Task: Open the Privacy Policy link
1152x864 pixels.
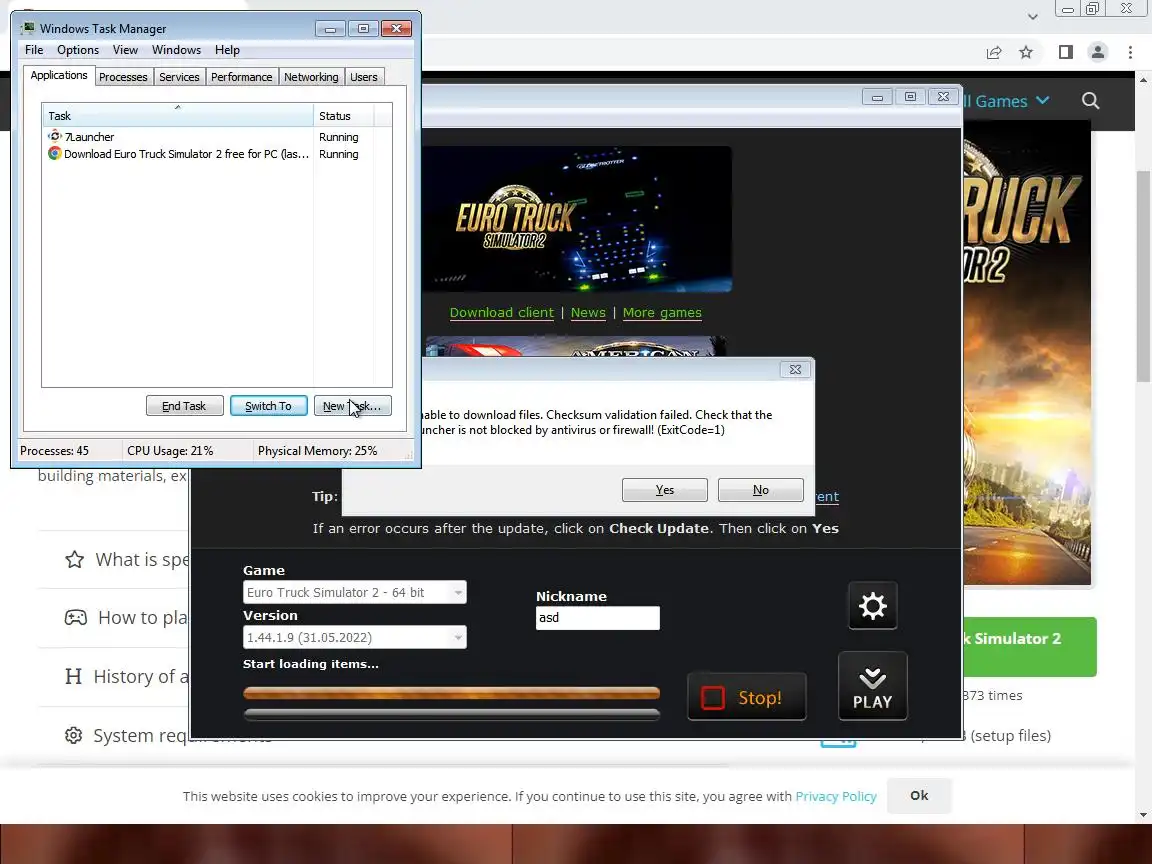Action: (836, 796)
